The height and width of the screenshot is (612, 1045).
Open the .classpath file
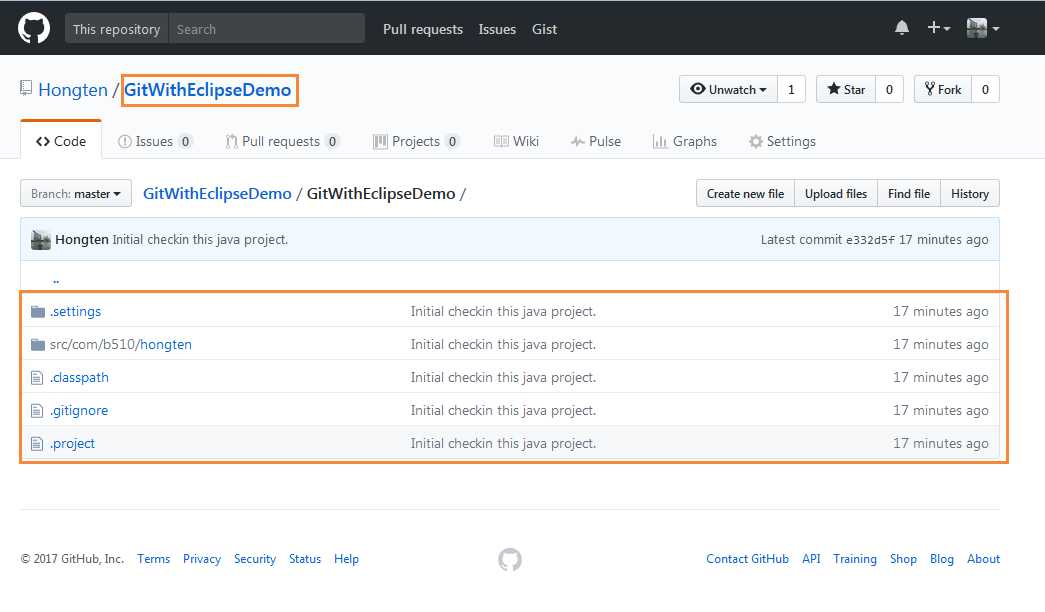[x=79, y=377]
